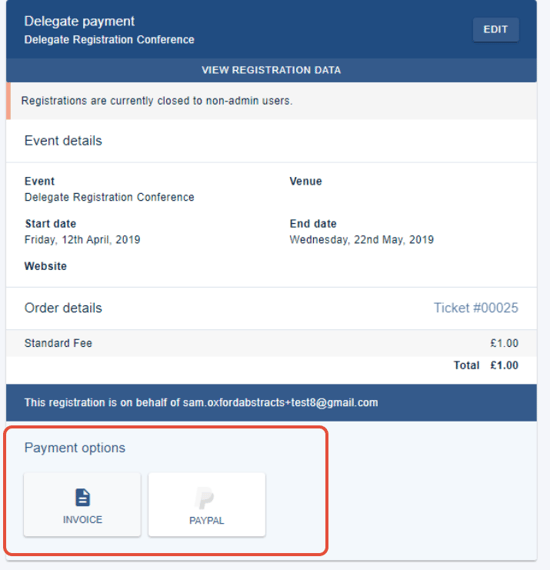The height and width of the screenshot is (570, 550).
Task: Click the Venue field label
Action: coord(306,181)
